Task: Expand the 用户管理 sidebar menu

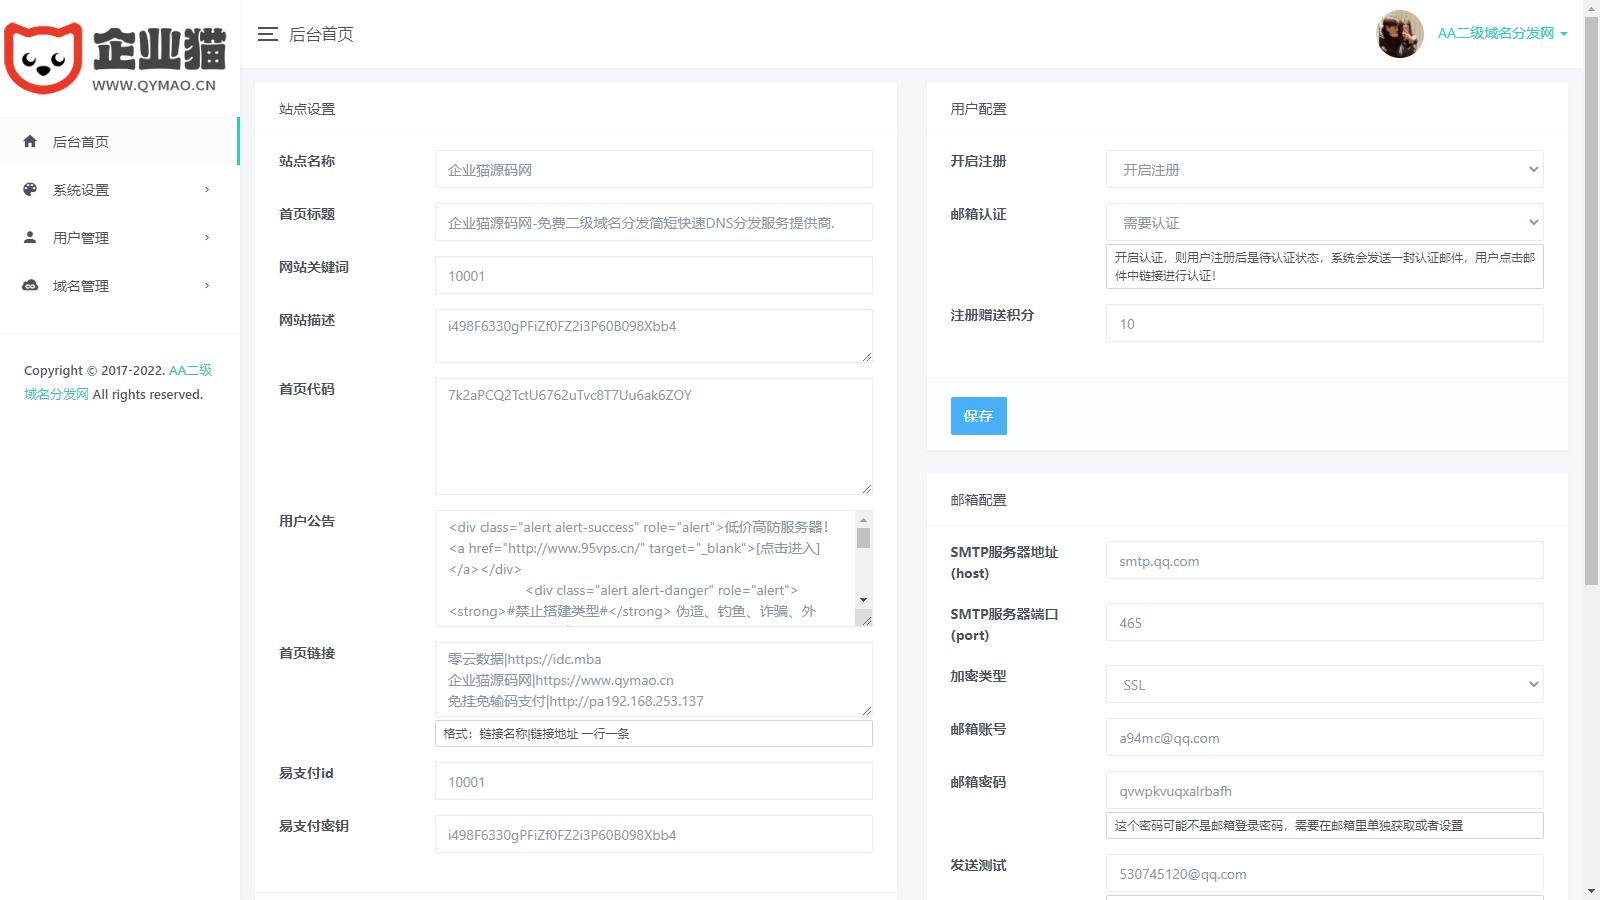Action: click(x=207, y=238)
